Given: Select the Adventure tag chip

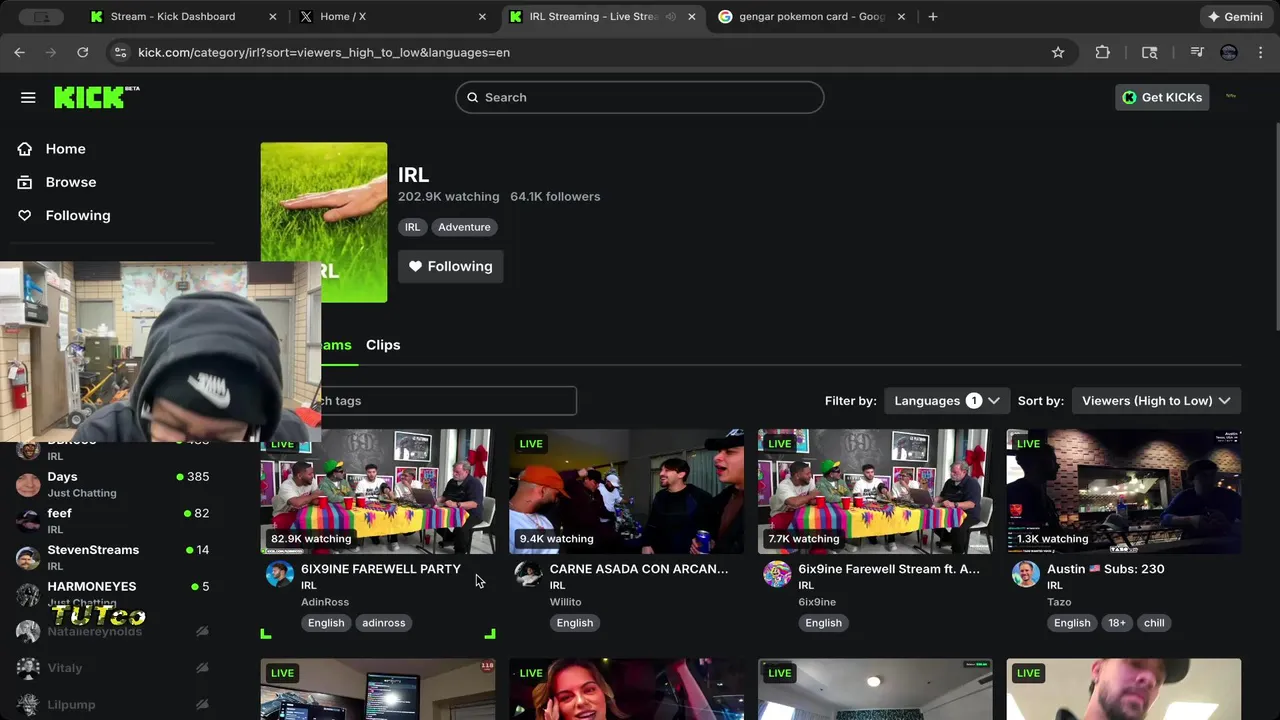Looking at the screenshot, I should (464, 227).
